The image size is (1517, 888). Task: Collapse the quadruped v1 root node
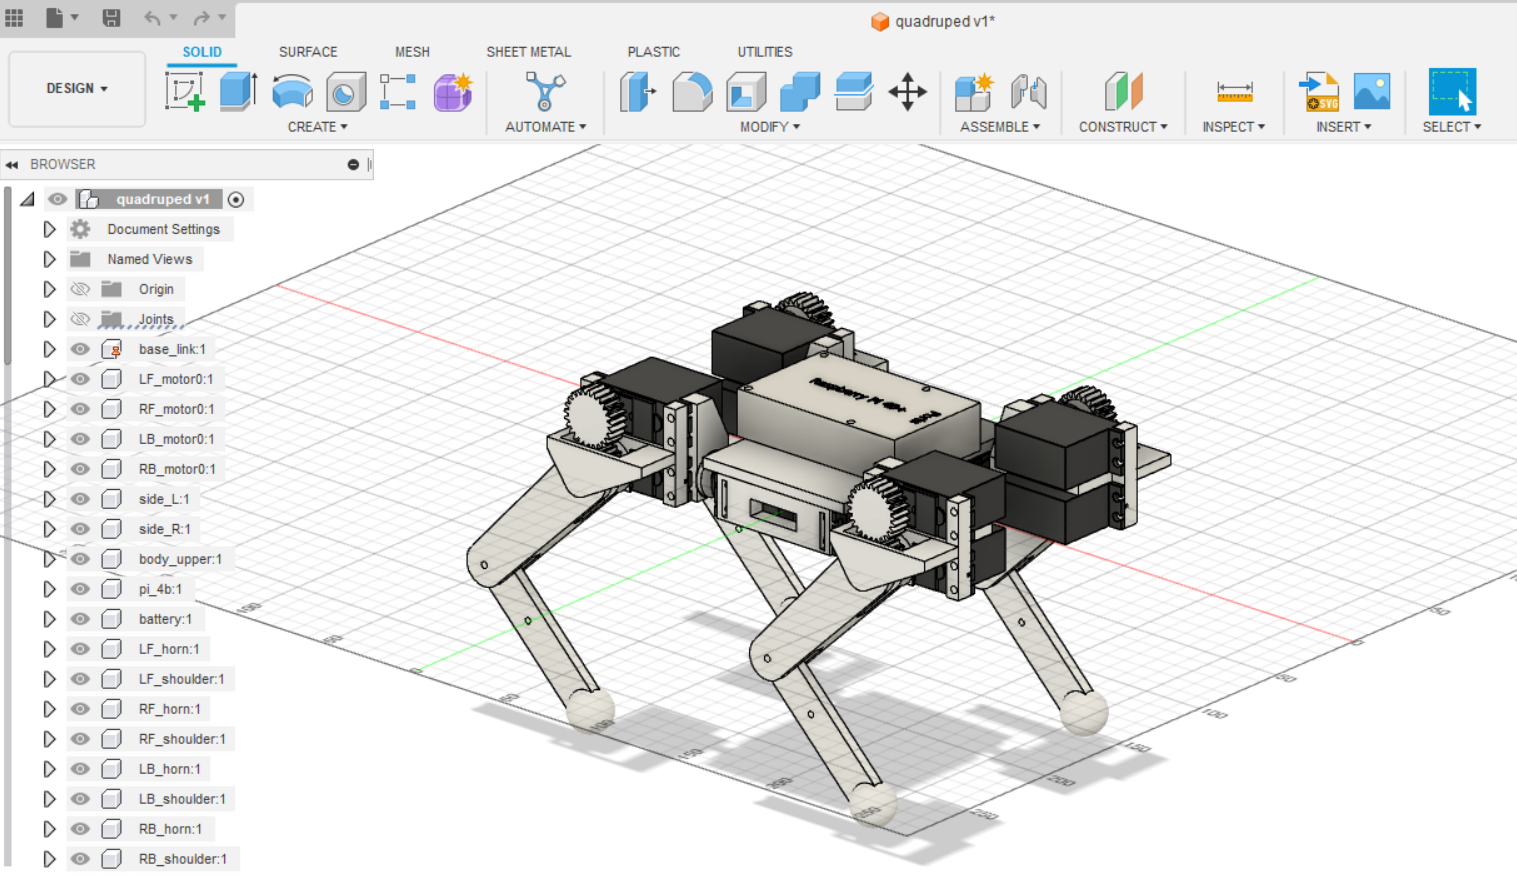pos(27,199)
